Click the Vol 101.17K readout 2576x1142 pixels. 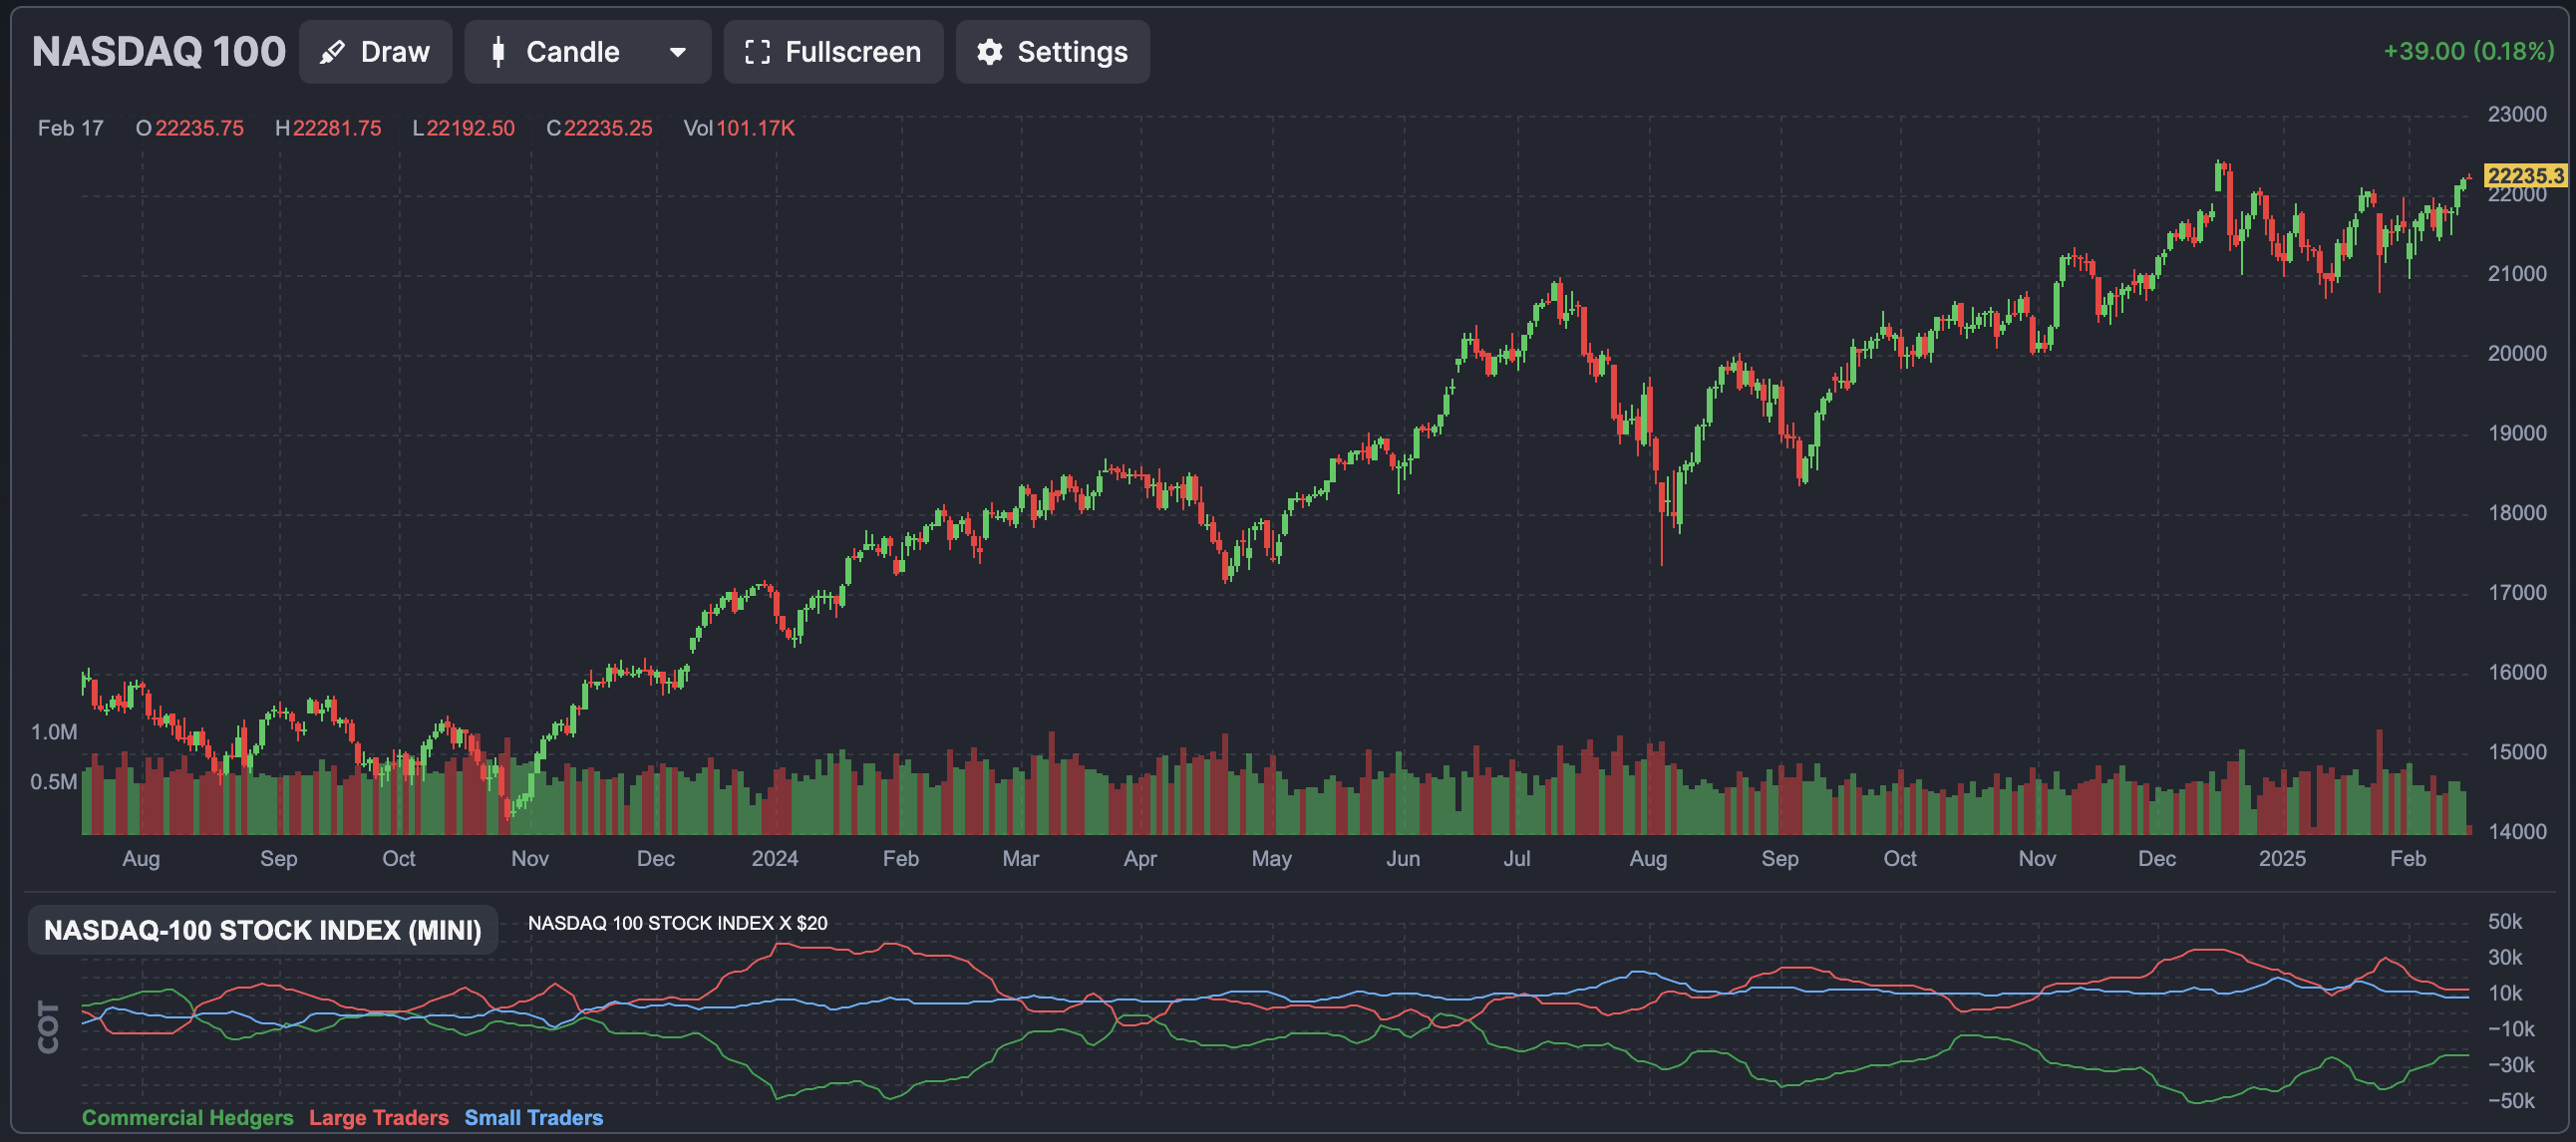(x=738, y=128)
